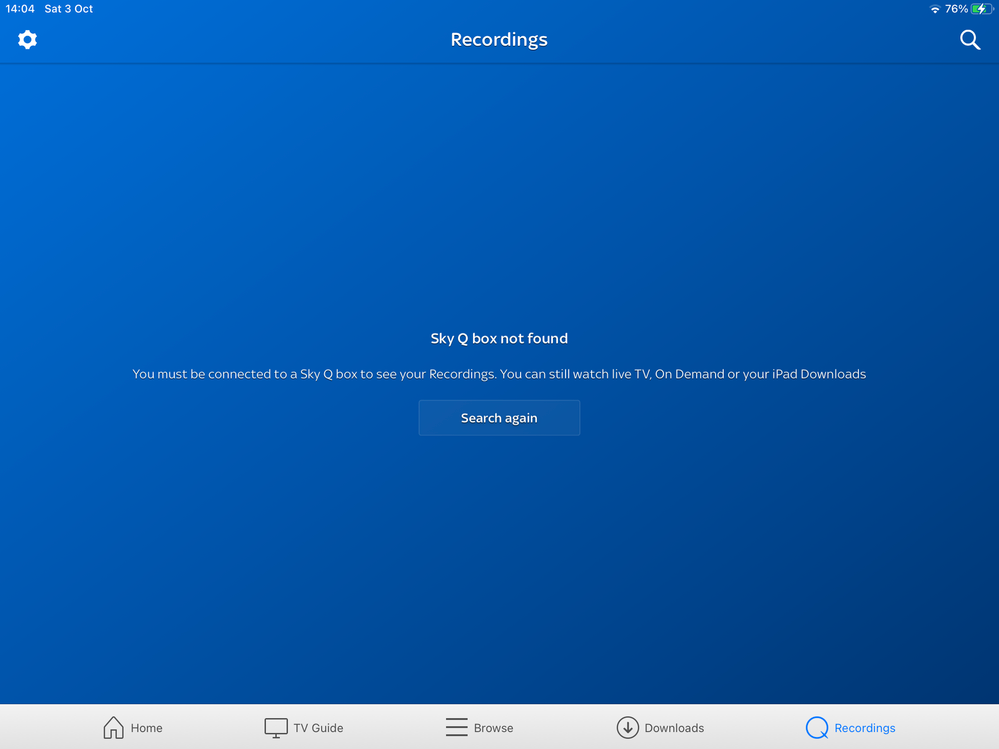Click the Home house icon
This screenshot has width=999, height=749.
click(x=114, y=727)
